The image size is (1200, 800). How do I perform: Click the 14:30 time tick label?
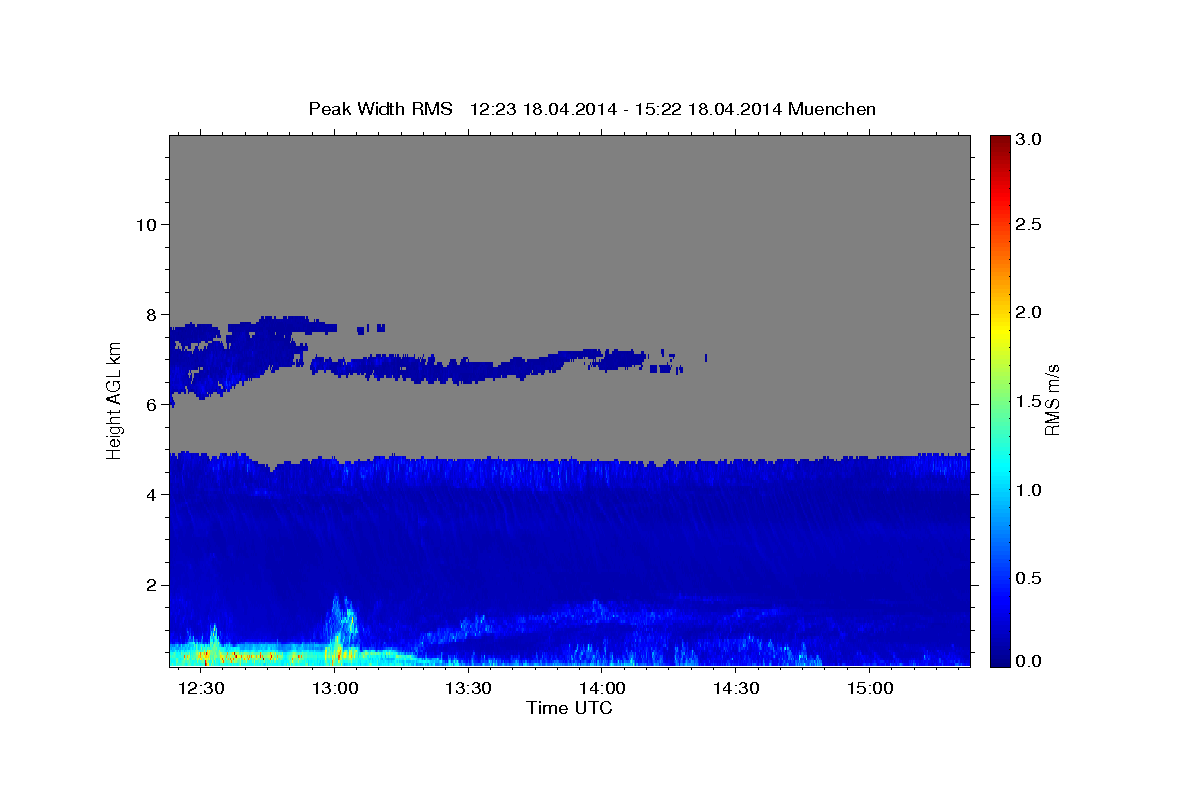(735, 689)
